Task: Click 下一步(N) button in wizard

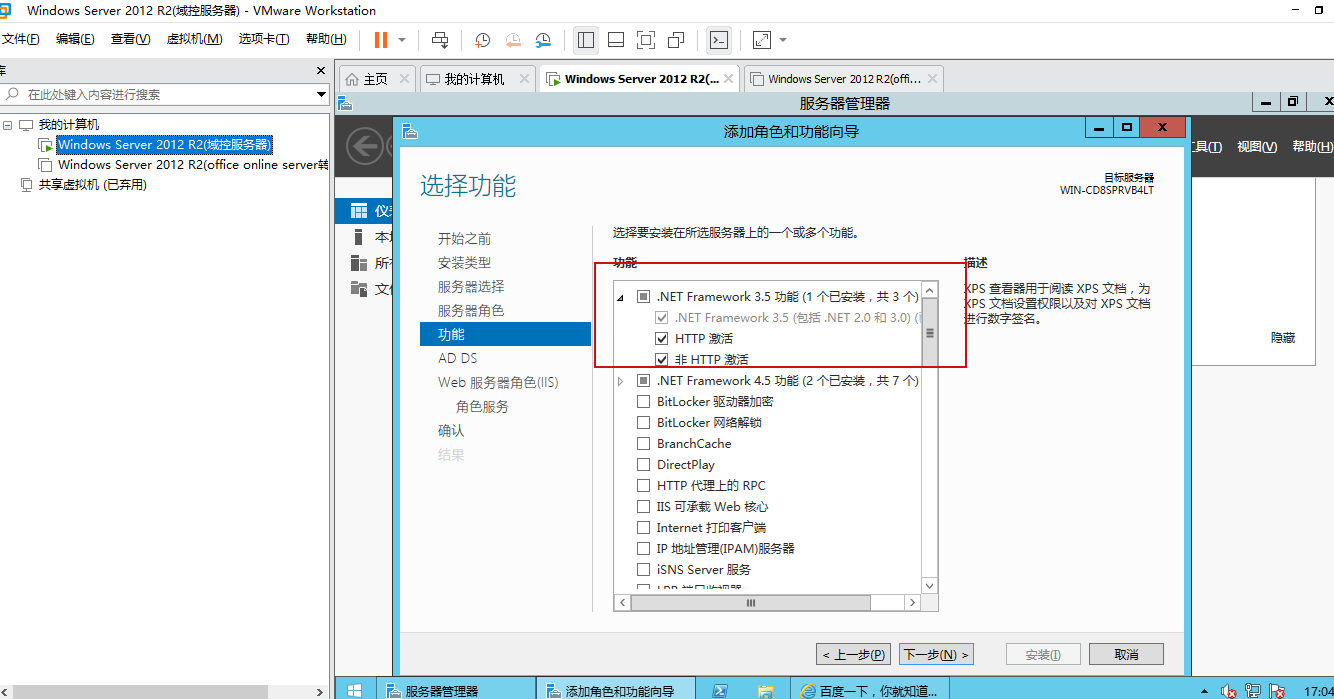Action: 936,655
